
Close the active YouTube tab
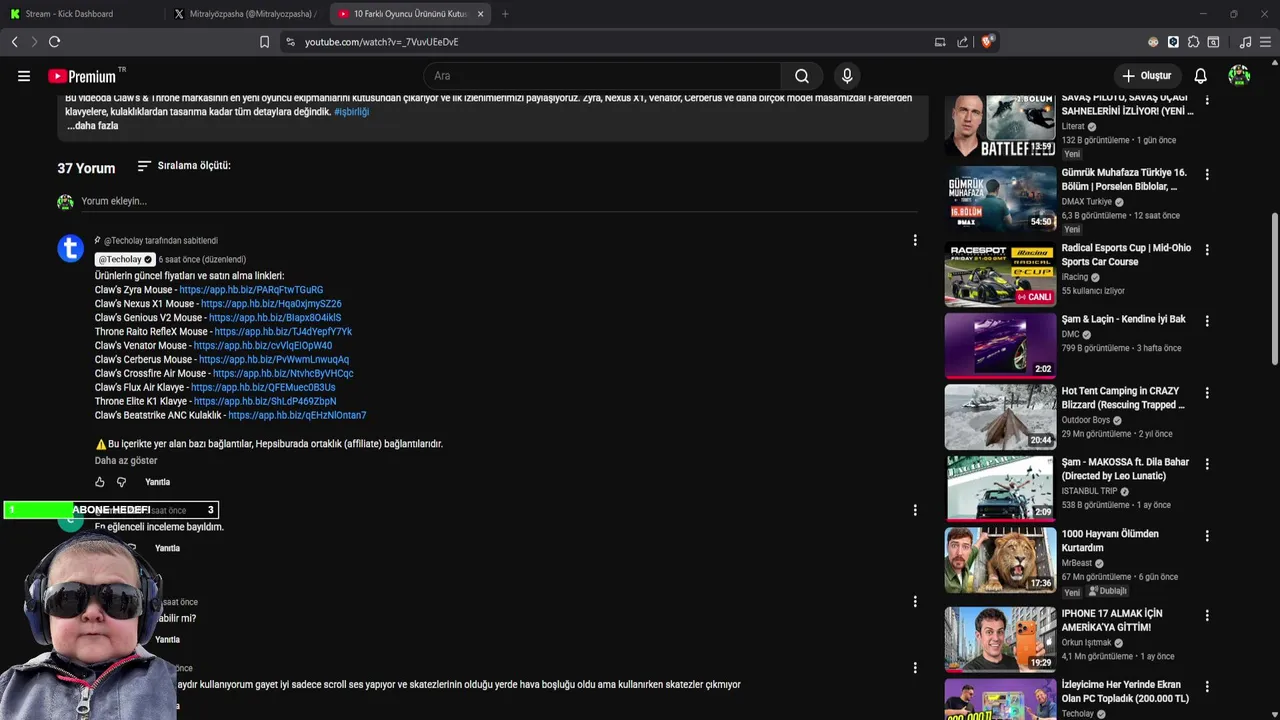(x=481, y=14)
